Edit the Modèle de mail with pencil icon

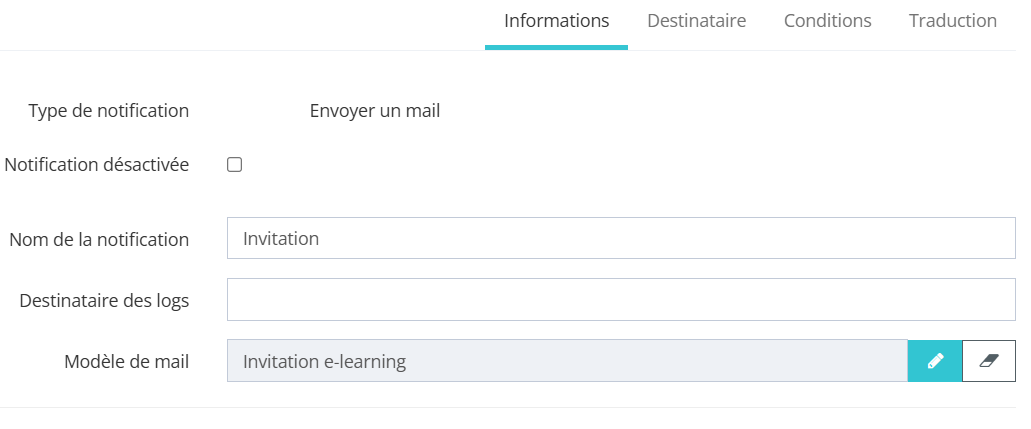[x=935, y=361]
